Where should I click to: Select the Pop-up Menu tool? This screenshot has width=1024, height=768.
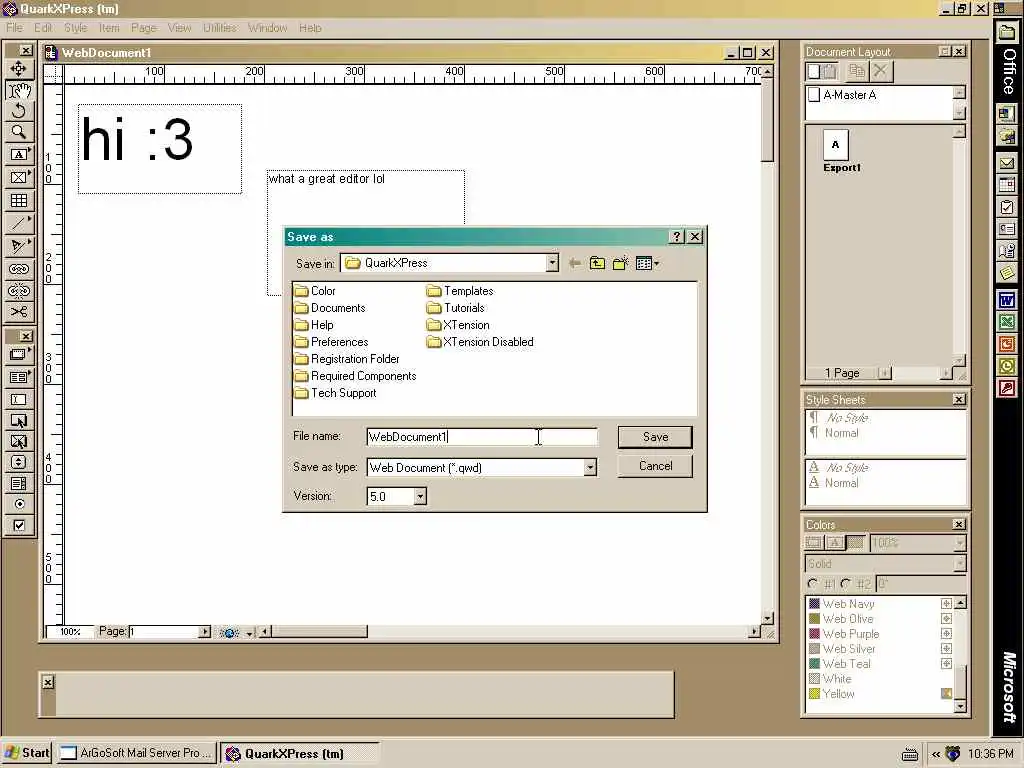tap(18, 462)
